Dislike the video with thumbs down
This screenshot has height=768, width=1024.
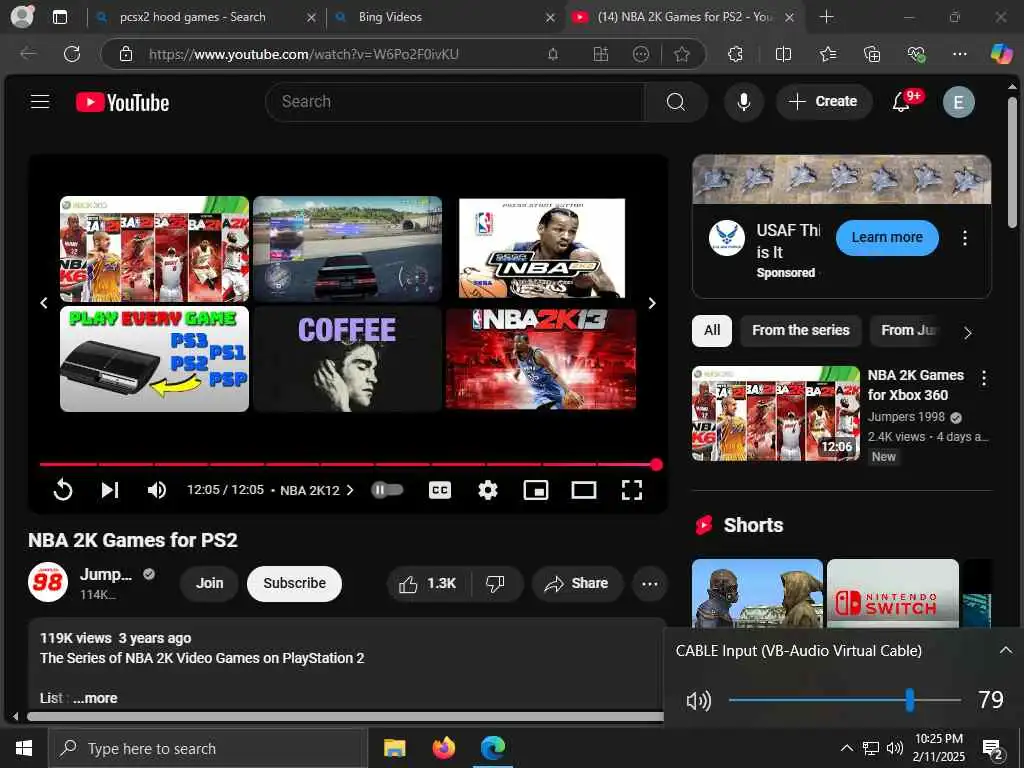point(496,583)
